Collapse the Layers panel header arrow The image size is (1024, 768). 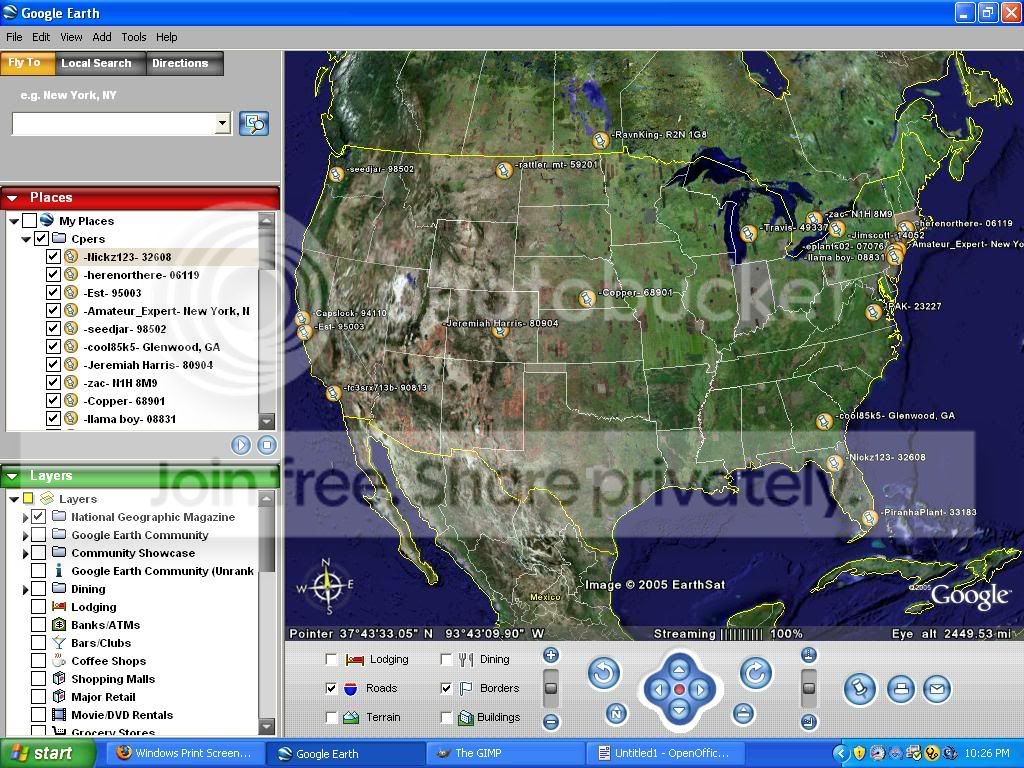(x=12, y=476)
